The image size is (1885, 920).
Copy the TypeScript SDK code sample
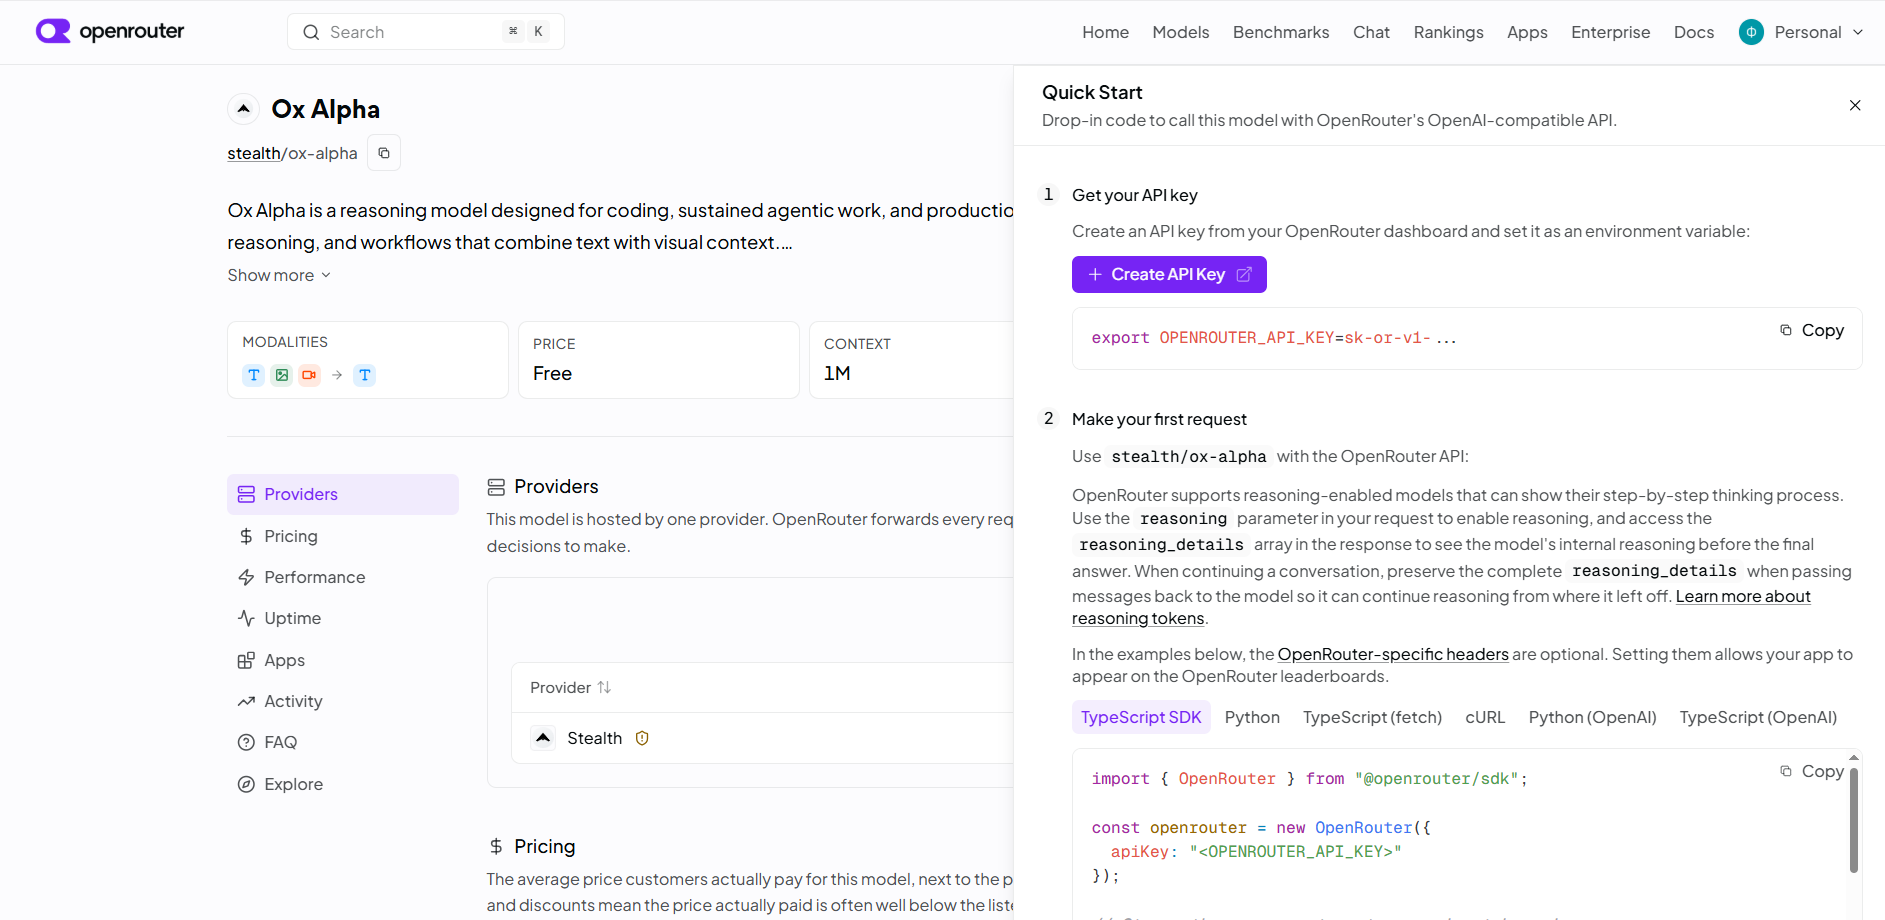1812,771
